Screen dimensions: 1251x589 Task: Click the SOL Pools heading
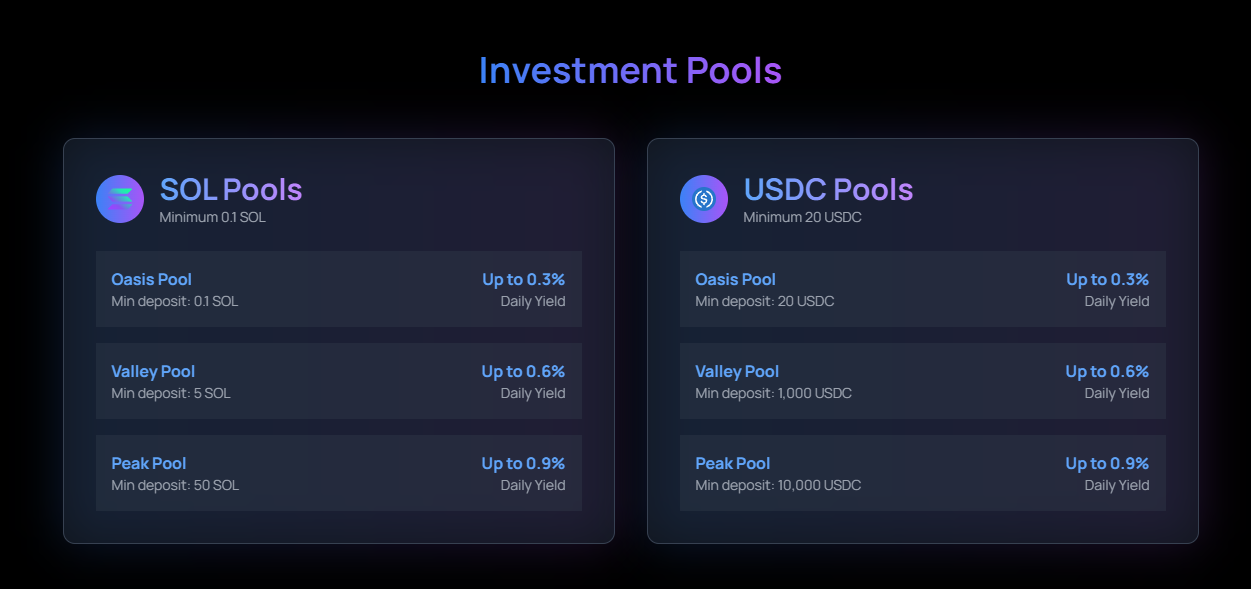(231, 189)
